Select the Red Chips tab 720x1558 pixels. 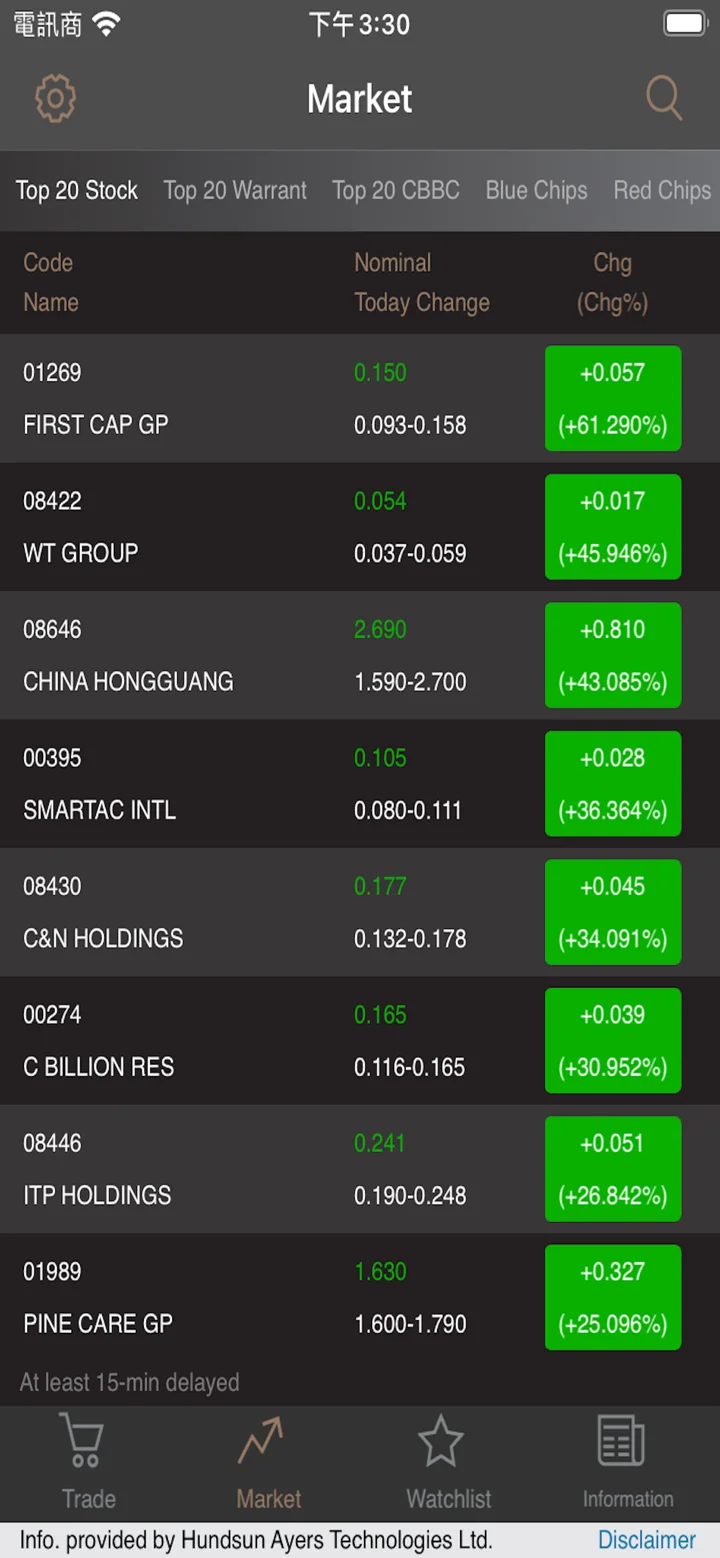click(663, 190)
